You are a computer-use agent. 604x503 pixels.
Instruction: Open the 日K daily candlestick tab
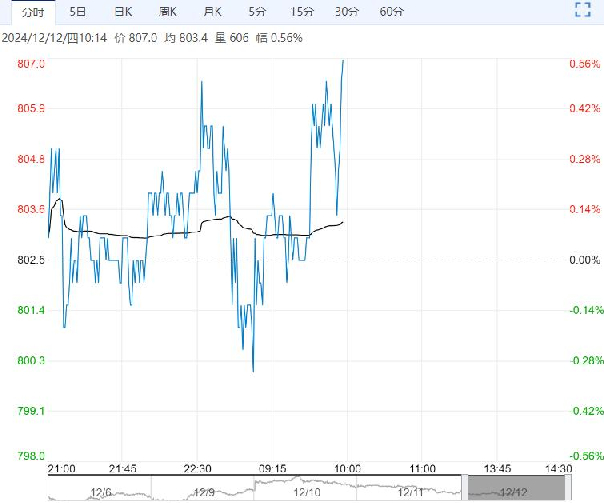(122, 12)
